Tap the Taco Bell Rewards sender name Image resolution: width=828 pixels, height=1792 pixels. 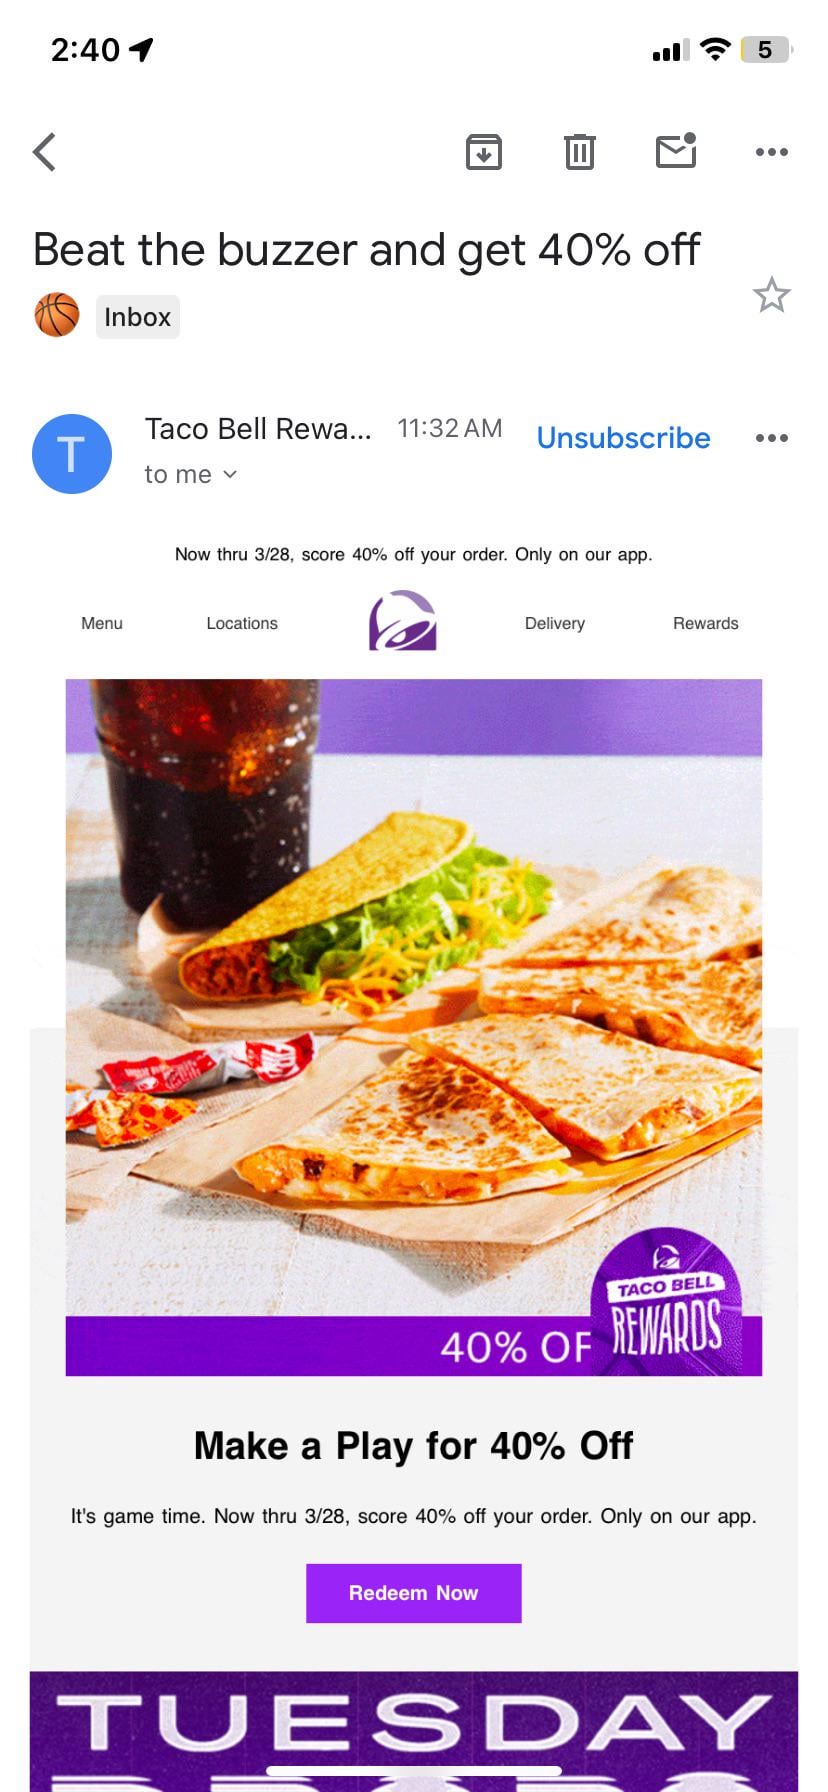point(258,429)
